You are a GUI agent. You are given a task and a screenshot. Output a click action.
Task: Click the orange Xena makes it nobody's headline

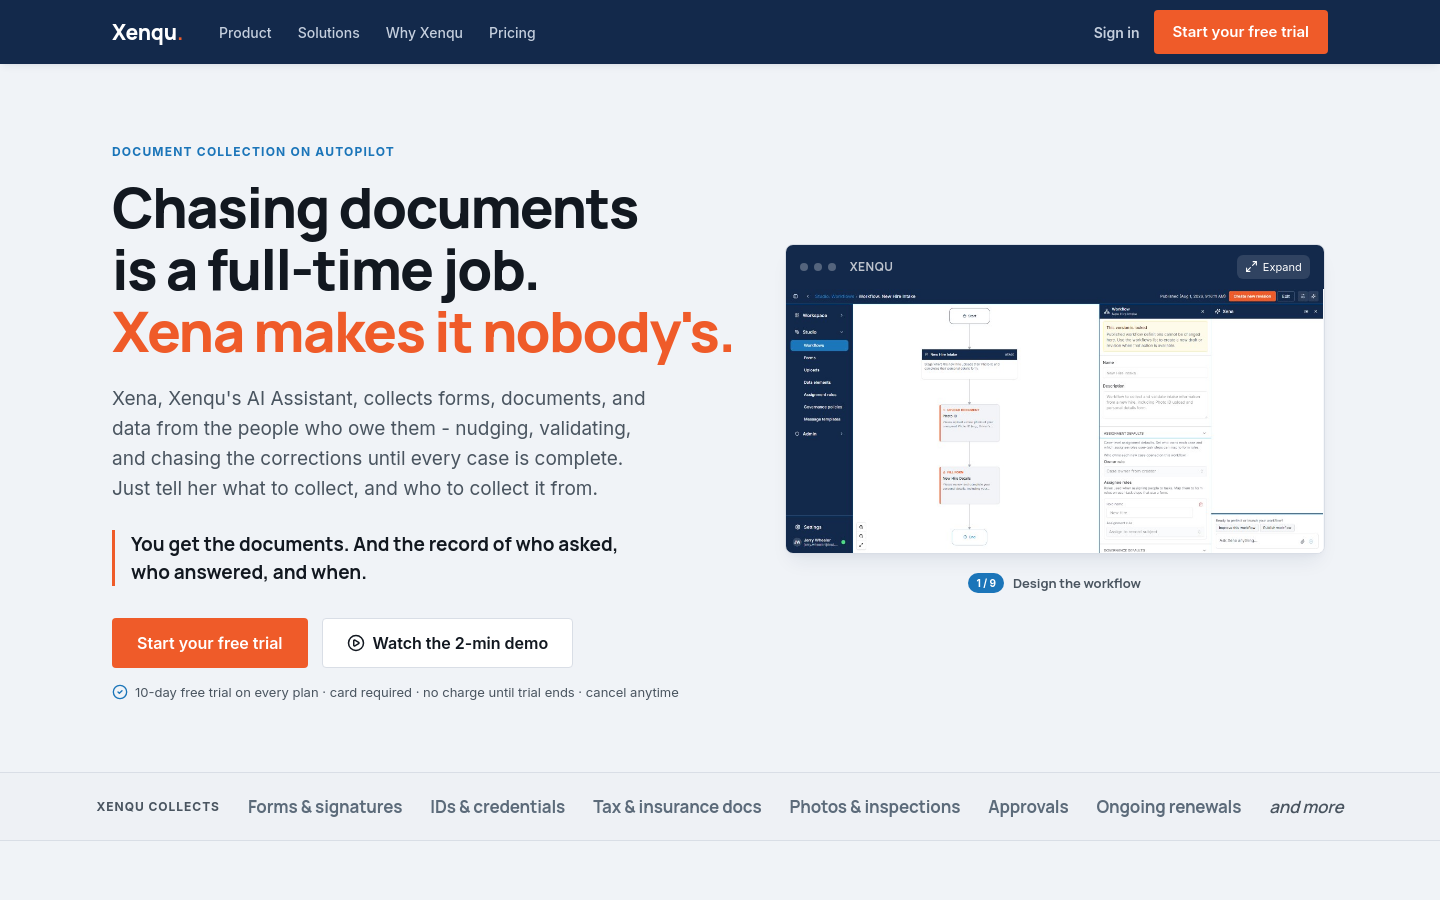pyautogui.click(x=422, y=332)
